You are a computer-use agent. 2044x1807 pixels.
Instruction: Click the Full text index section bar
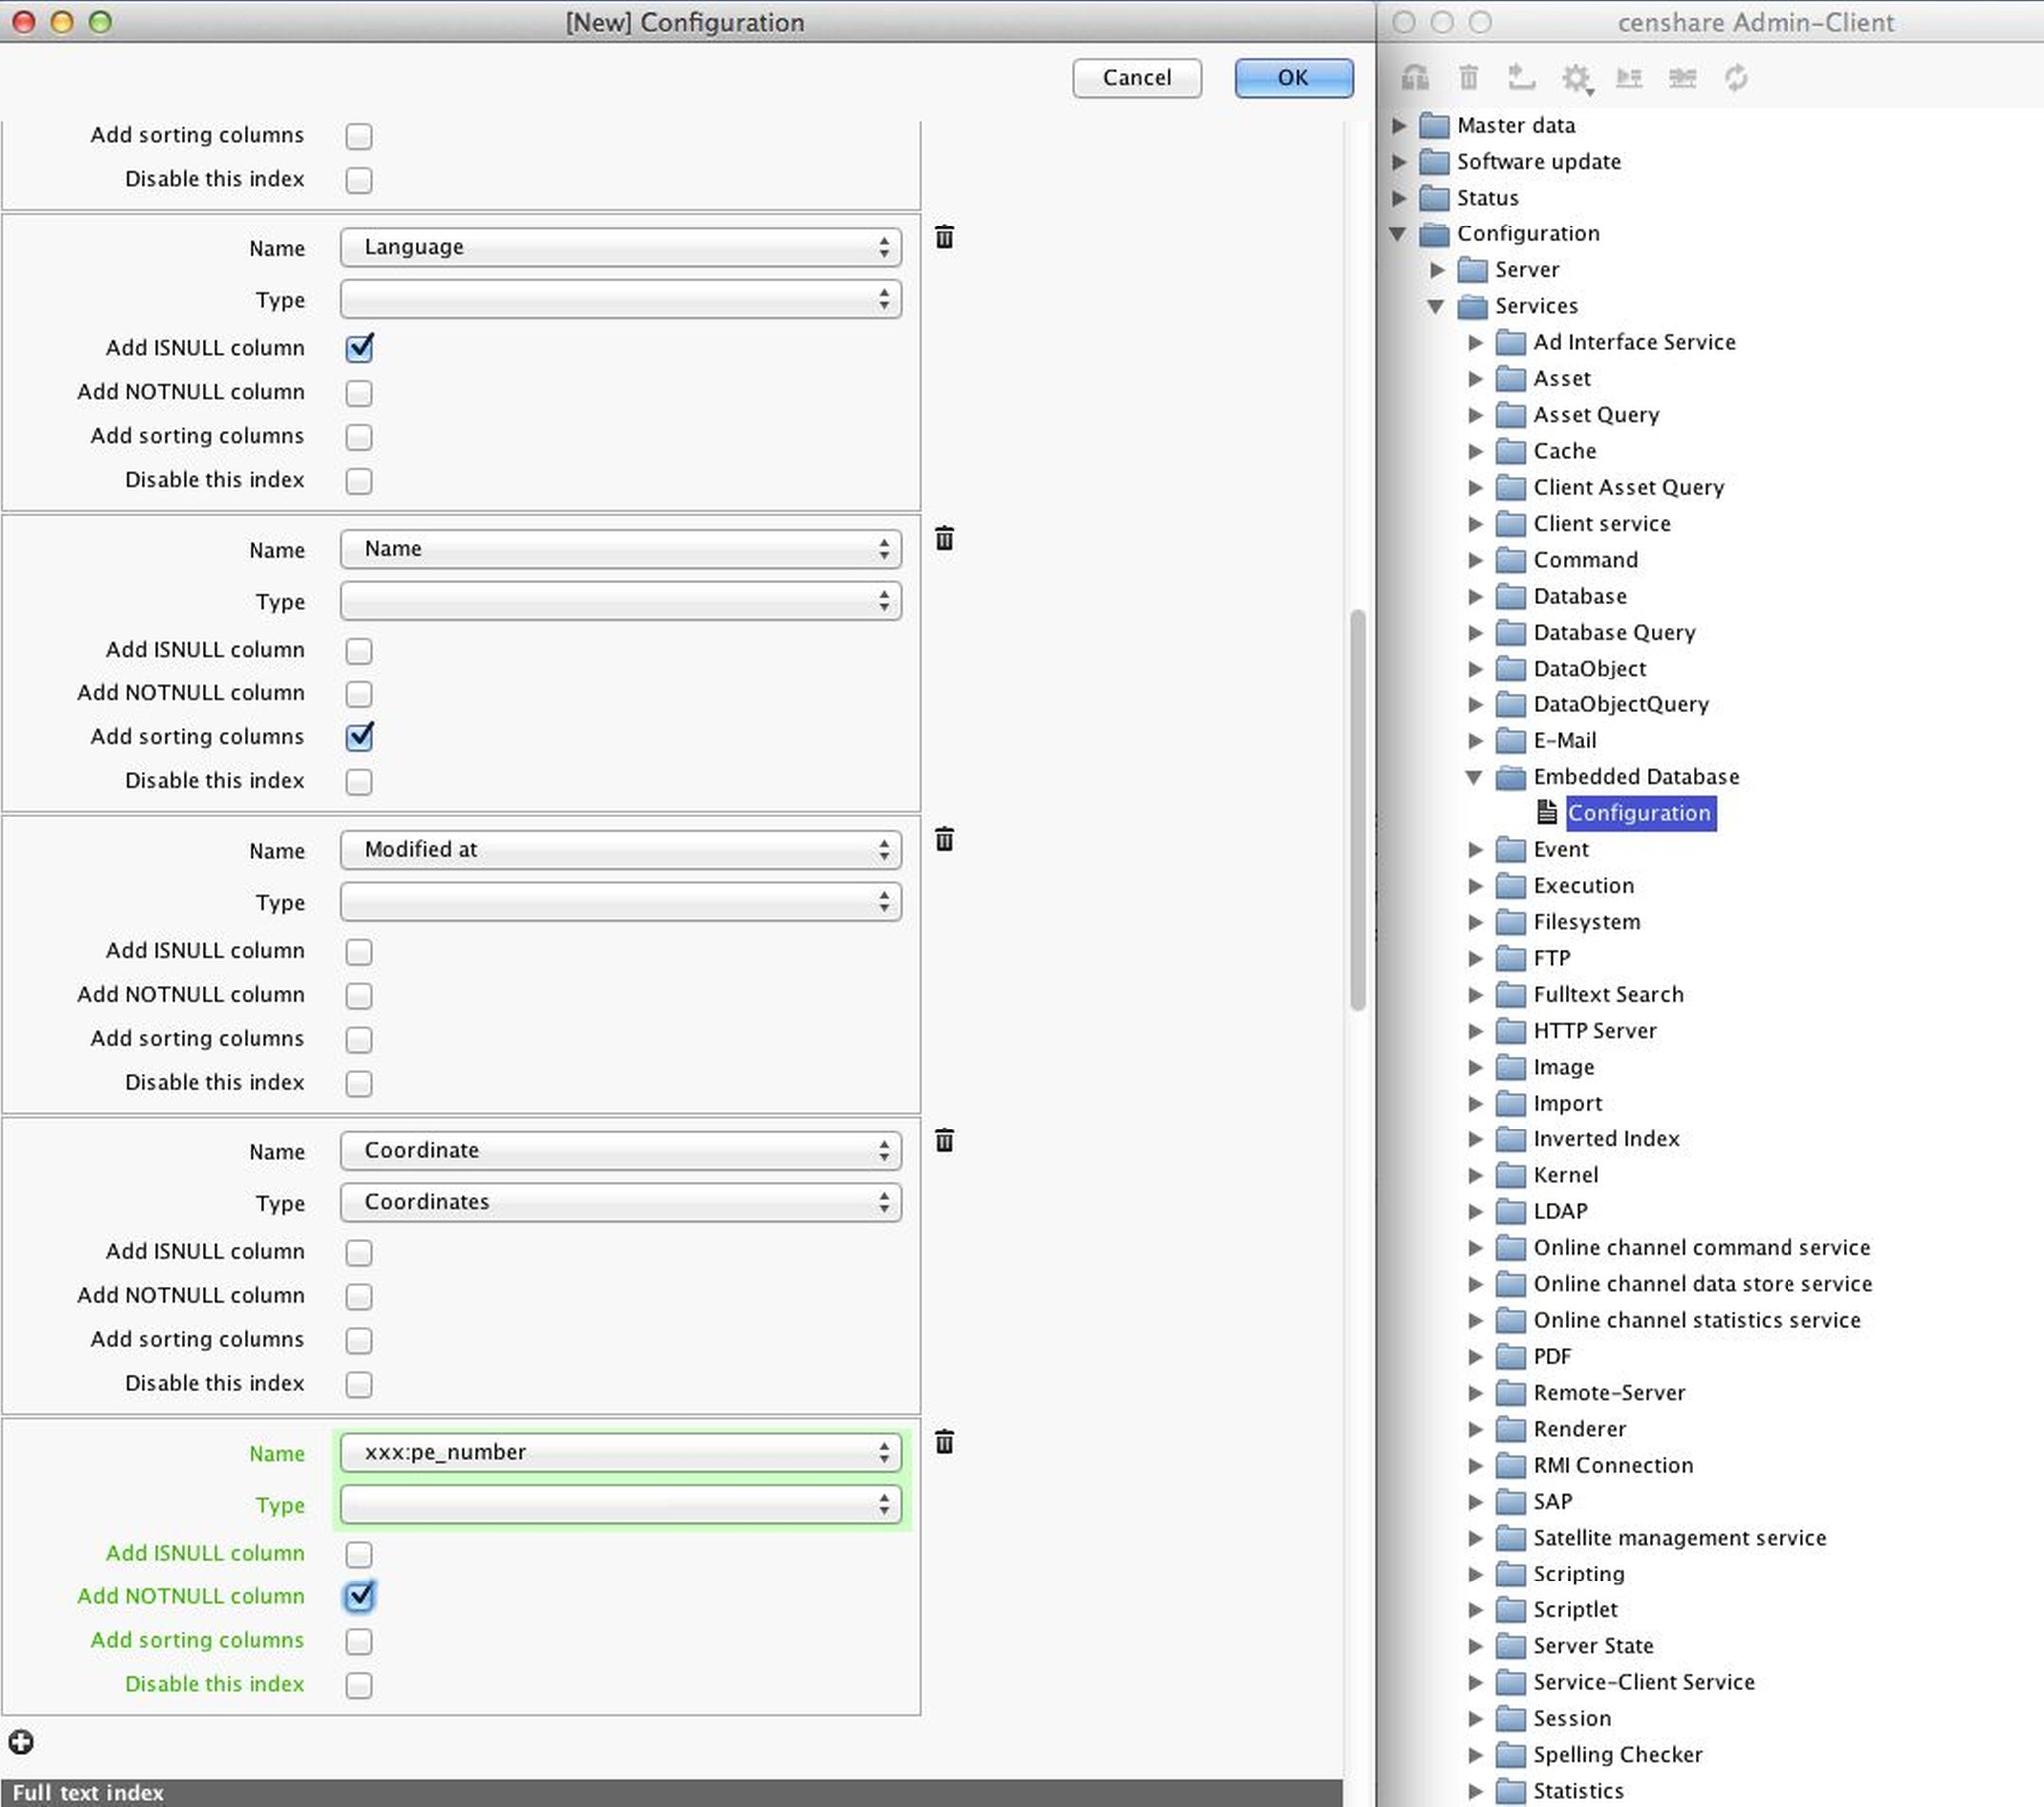(x=90, y=1792)
